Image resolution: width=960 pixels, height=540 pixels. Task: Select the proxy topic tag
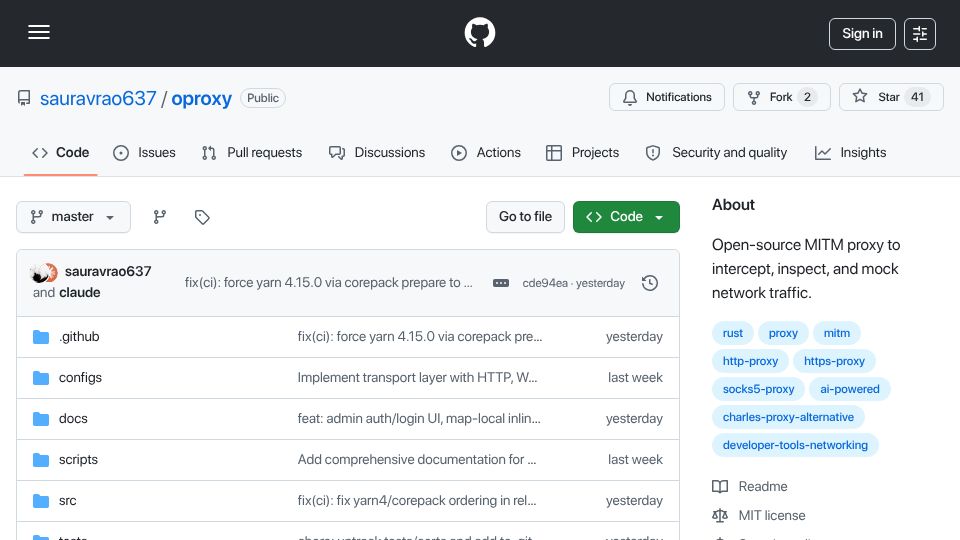tap(783, 333)
